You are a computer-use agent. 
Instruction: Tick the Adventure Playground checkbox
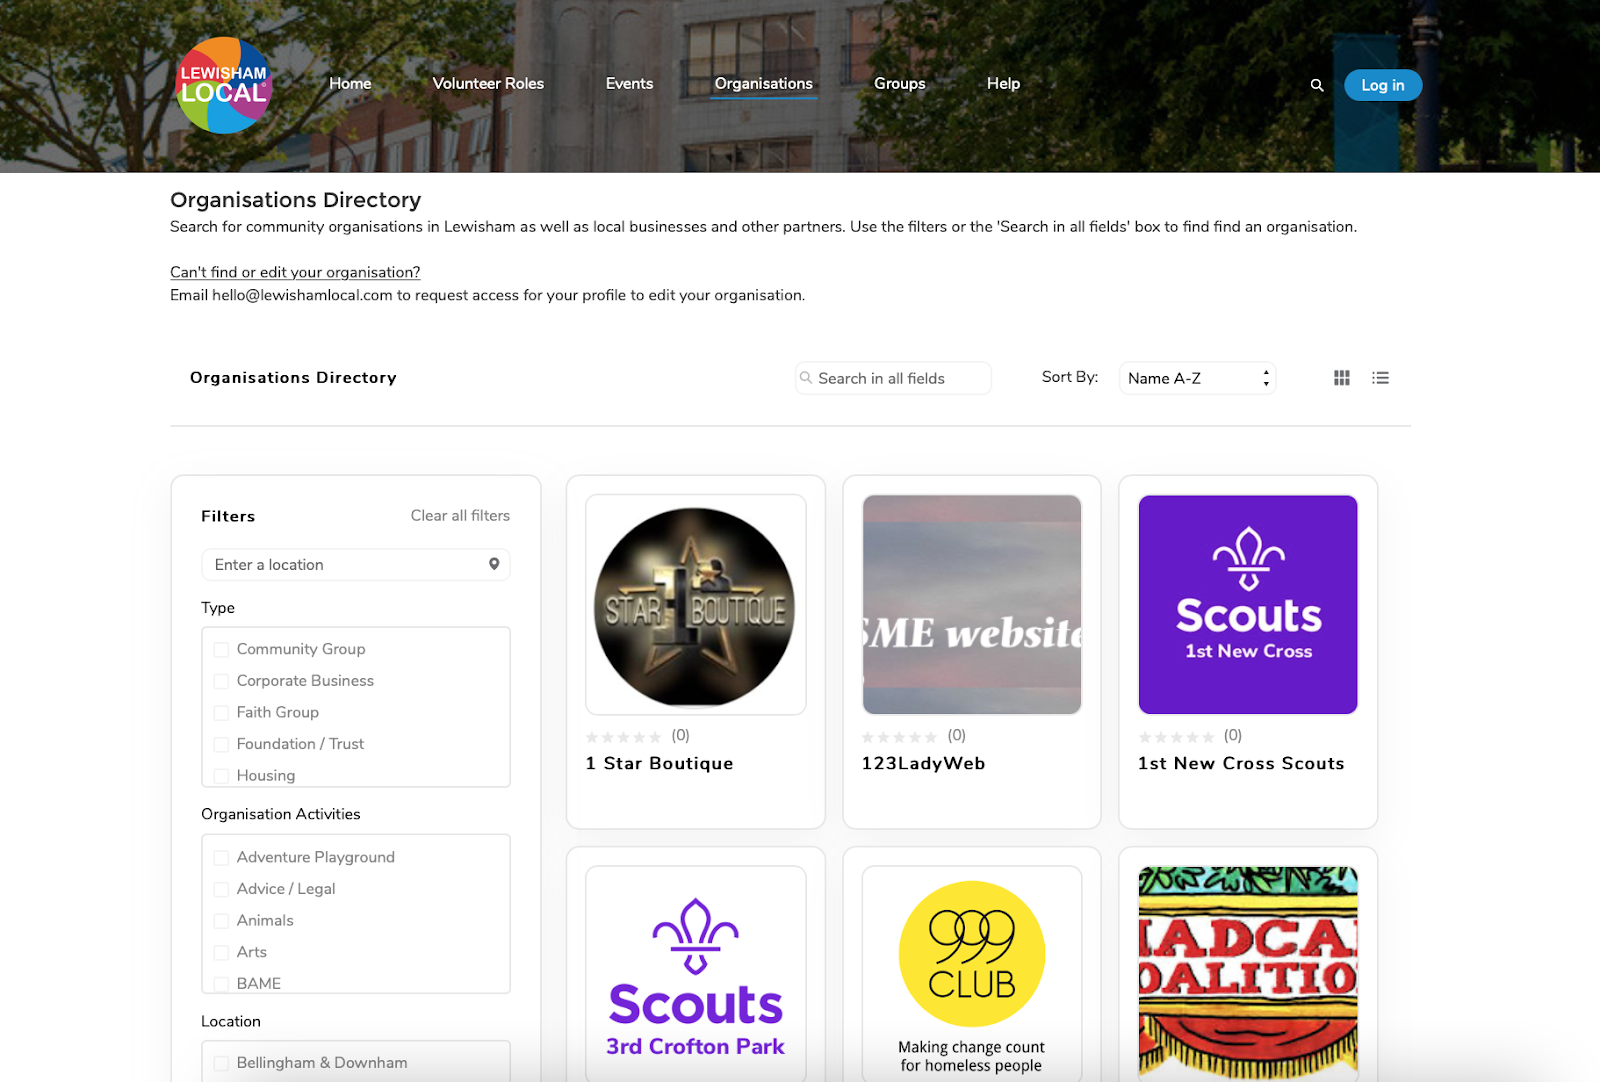click(221, 858)
